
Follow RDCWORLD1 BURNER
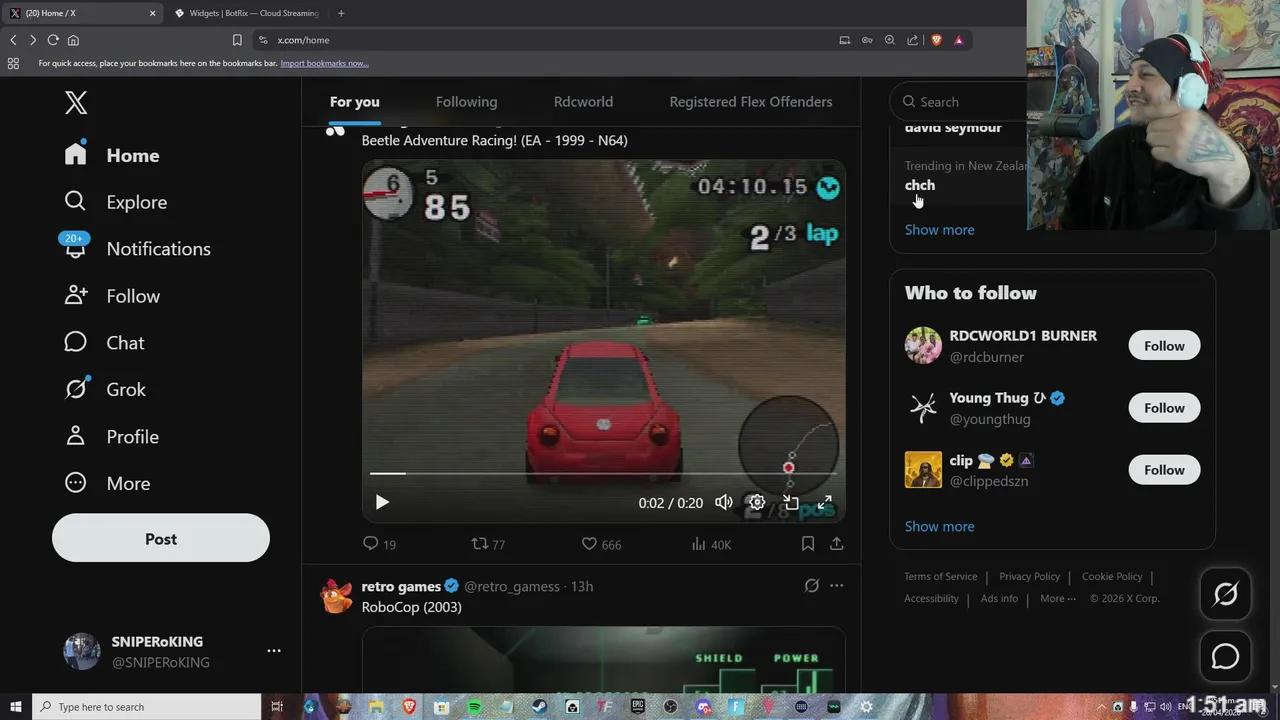pyautogui.click(x=1164, y=346)
